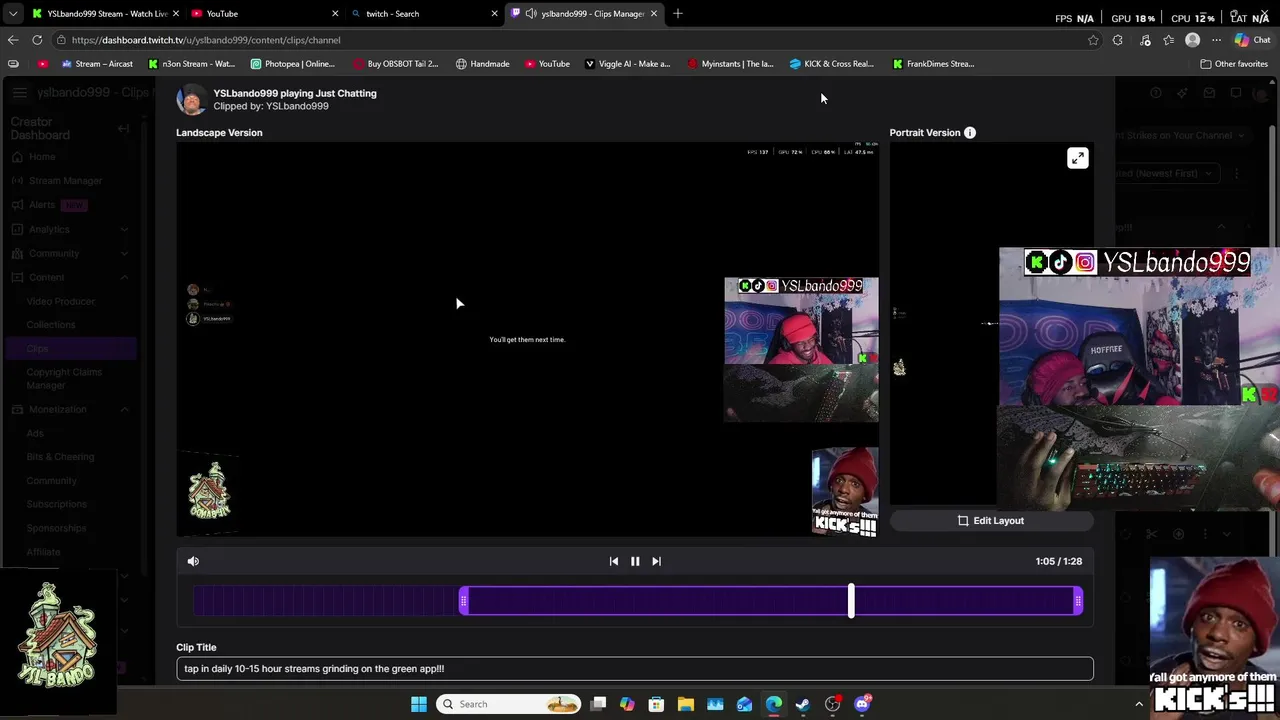Screen dimensions: 1280x720
Task: Collapse the Creator Dashboard sidebar
Action: [124, 128]
